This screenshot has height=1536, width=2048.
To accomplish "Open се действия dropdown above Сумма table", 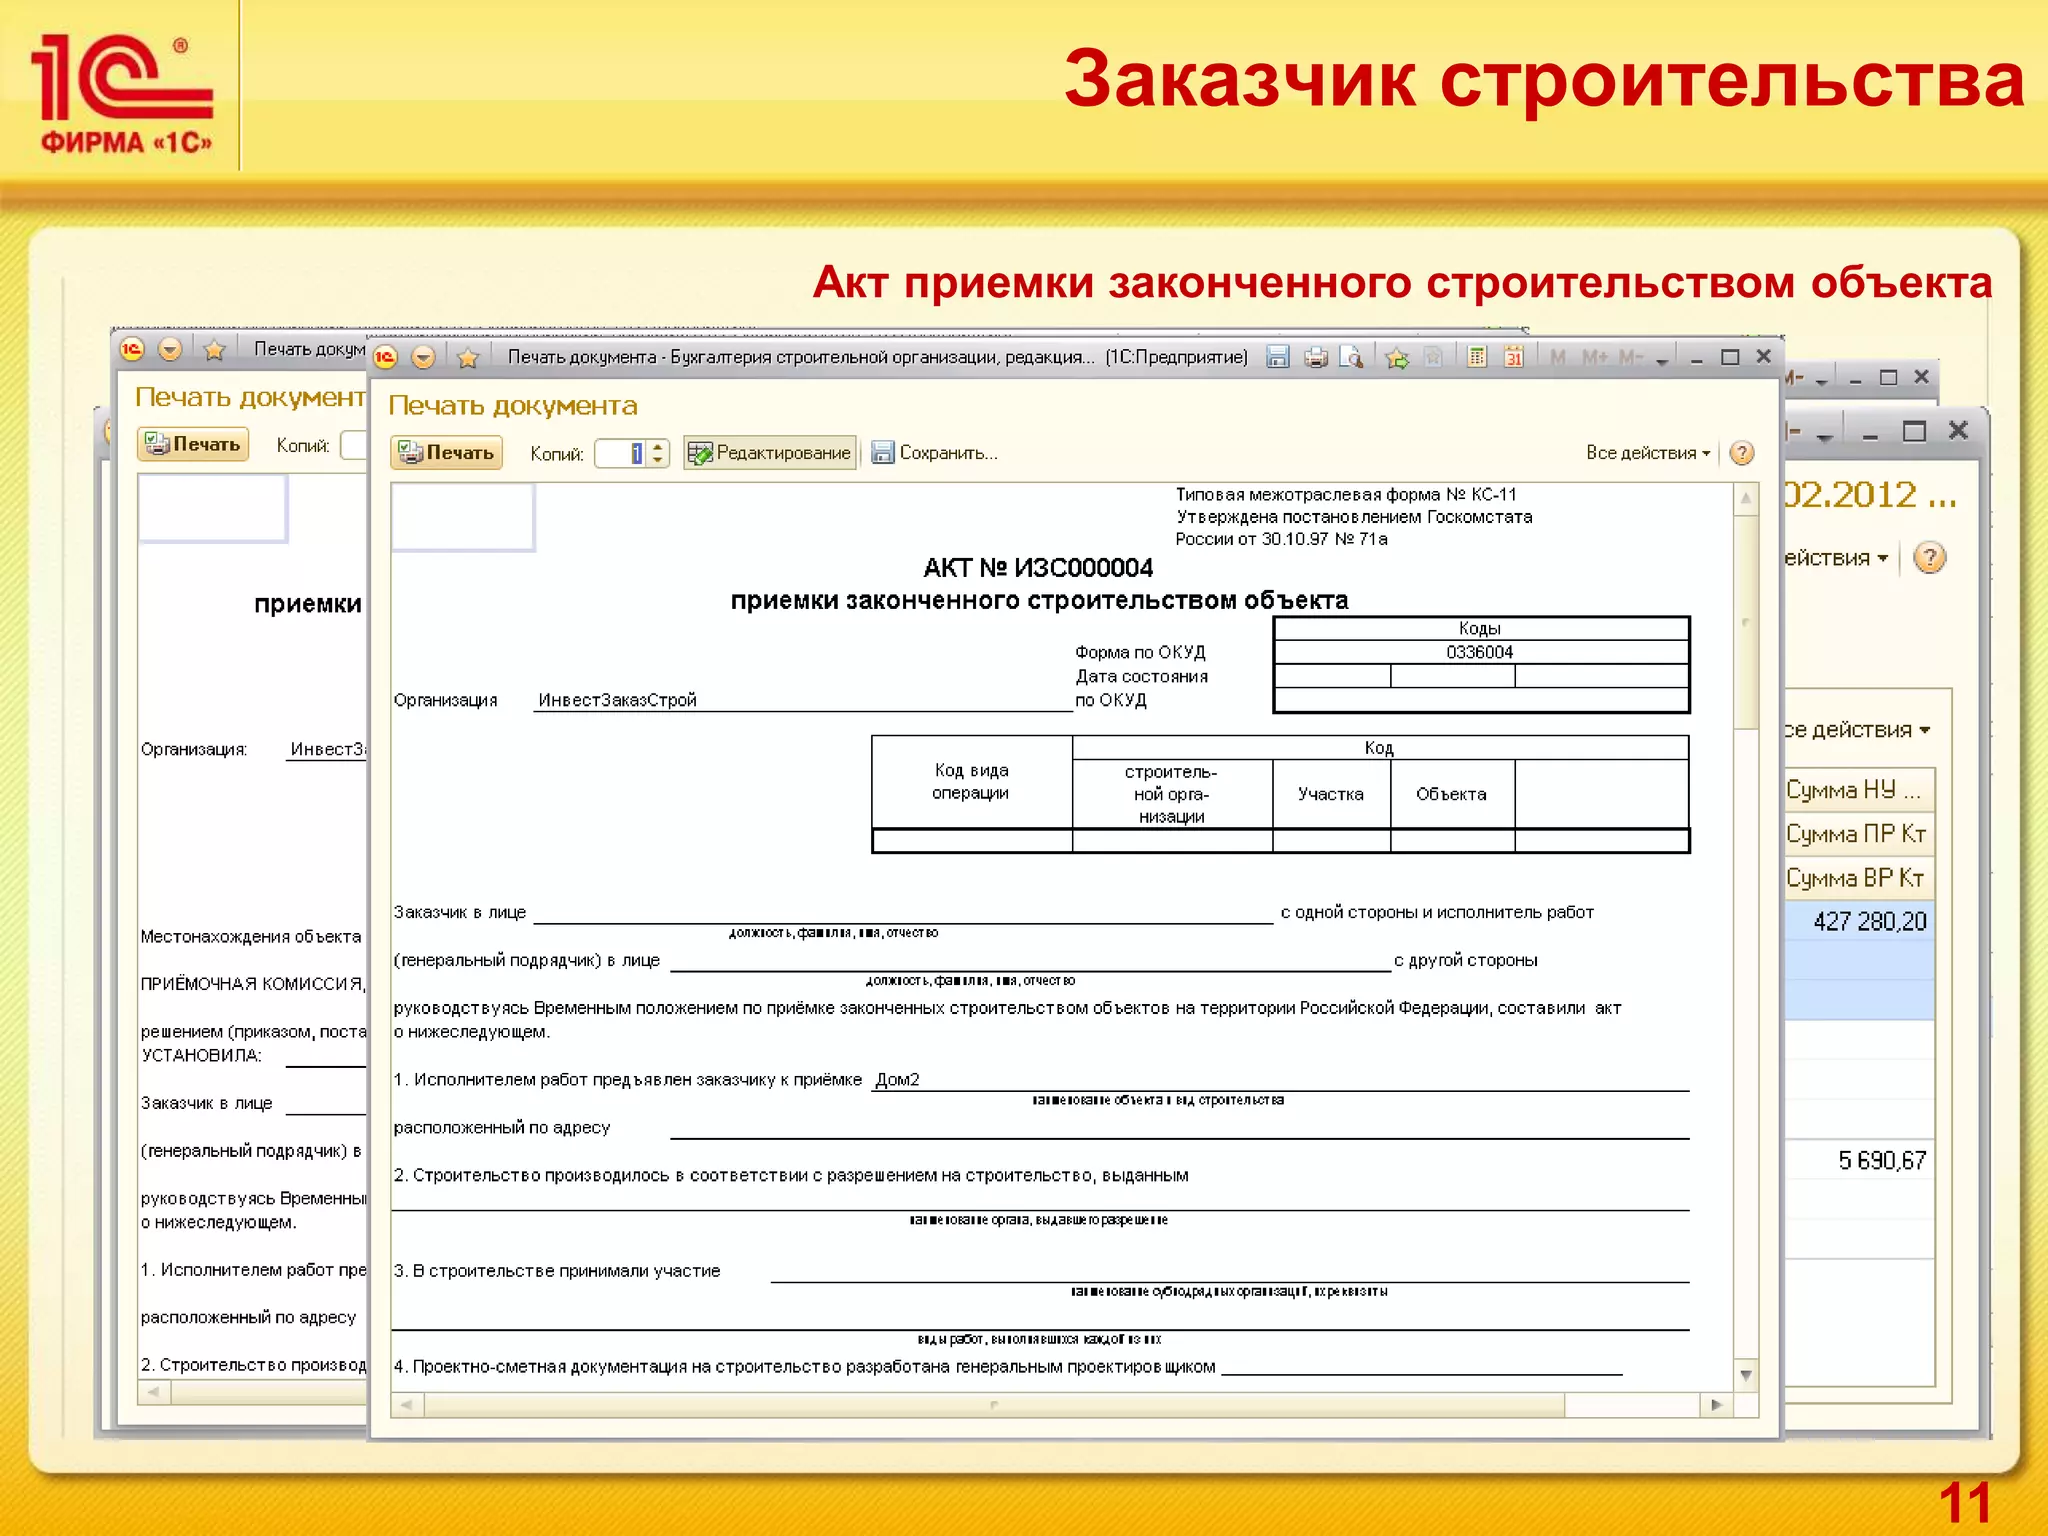I will (x=1857, y=729).
